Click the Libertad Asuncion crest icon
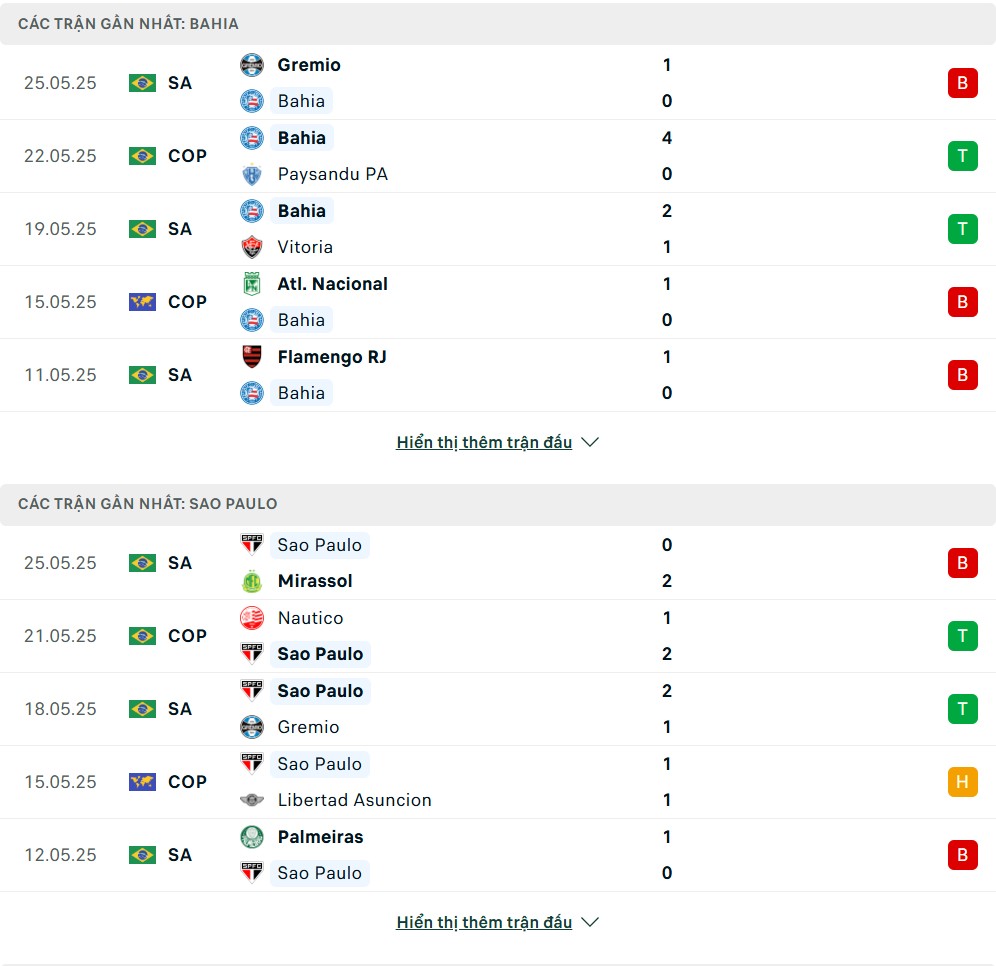Image resolution: width=996 pixels, height=966 pixels. click(252, 800)
